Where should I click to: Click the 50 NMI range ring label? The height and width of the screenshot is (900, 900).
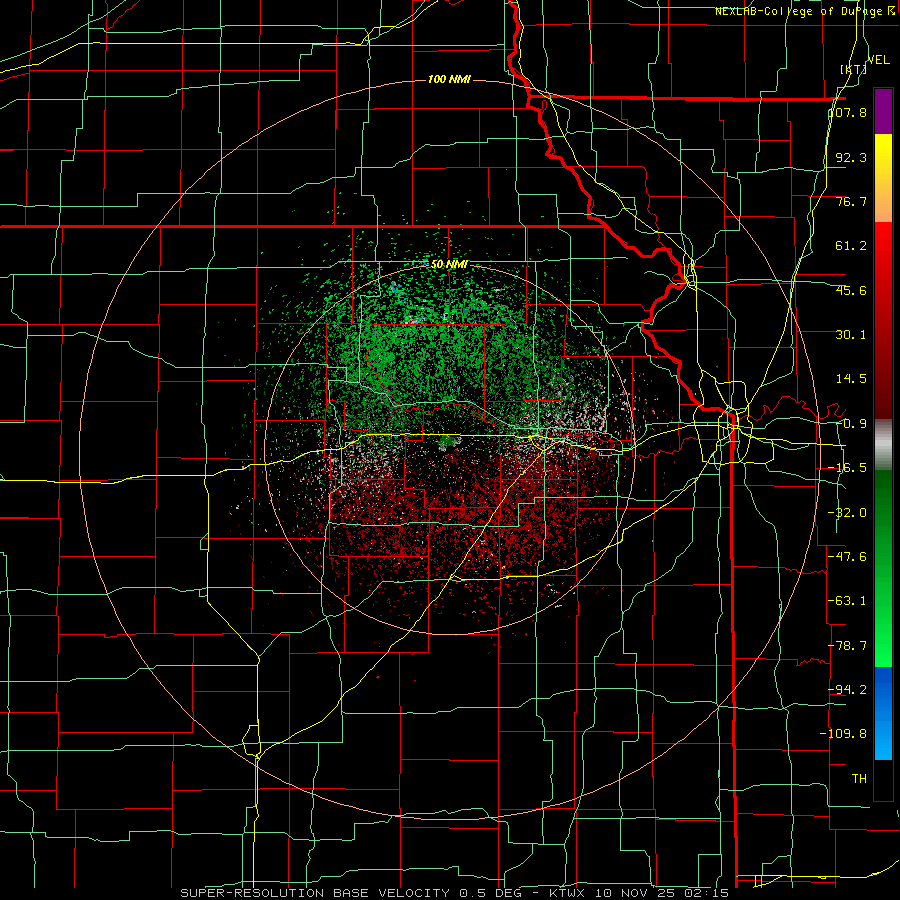[x=449, y=265]
